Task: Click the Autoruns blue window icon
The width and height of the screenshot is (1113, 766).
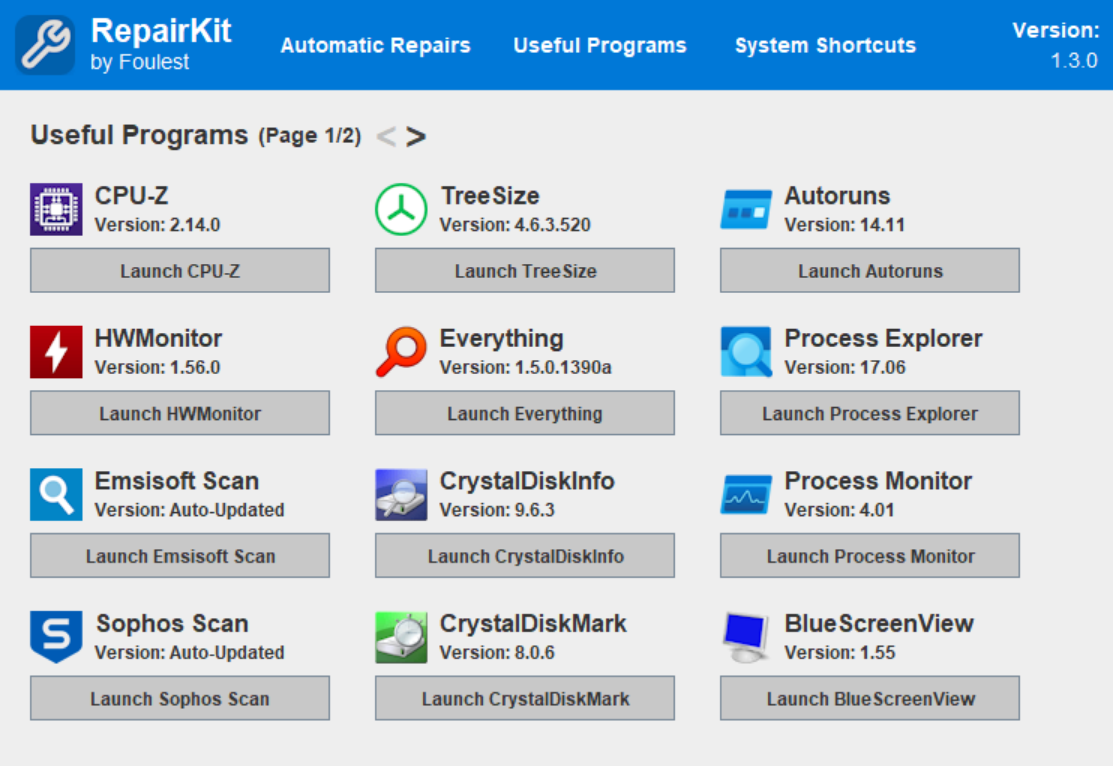Action: 746,209
